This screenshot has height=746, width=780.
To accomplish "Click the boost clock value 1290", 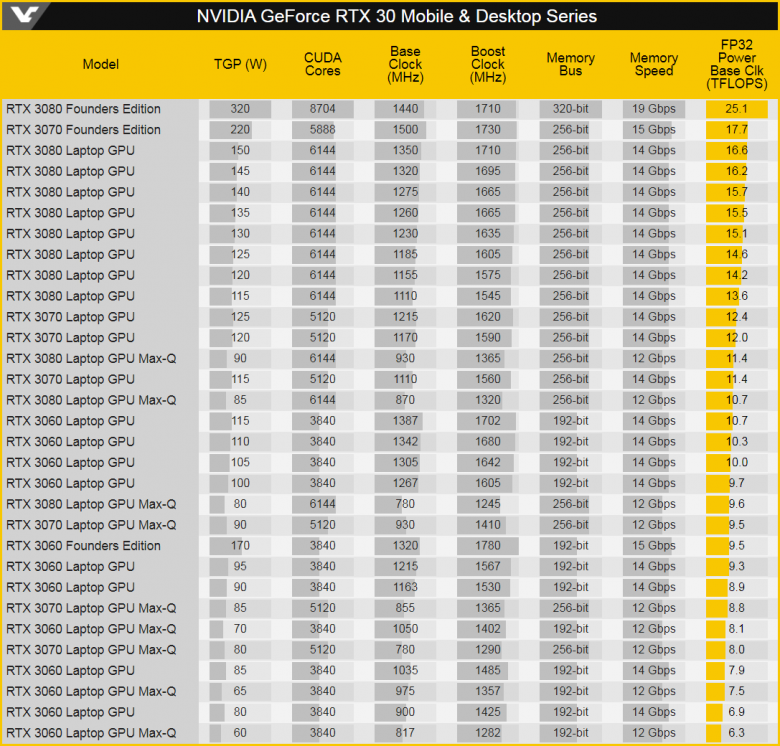I will point(488,650).
